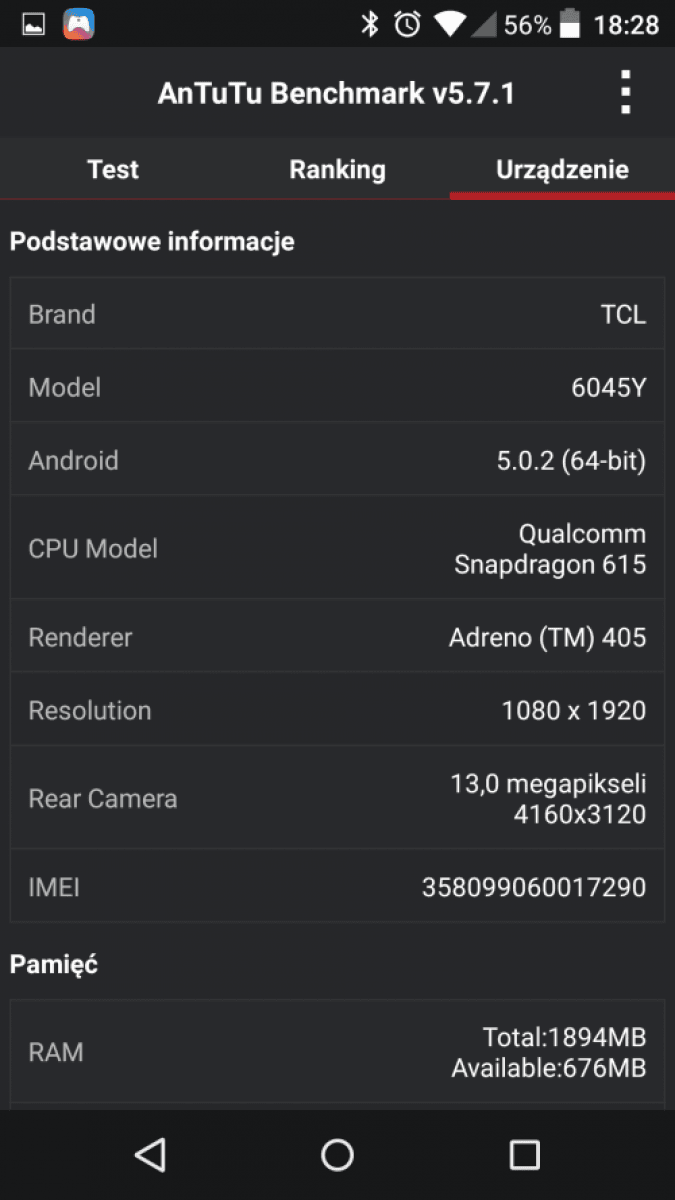Tap the RAM memory row
This screenshot has width=675, height=1200.
337,1052
